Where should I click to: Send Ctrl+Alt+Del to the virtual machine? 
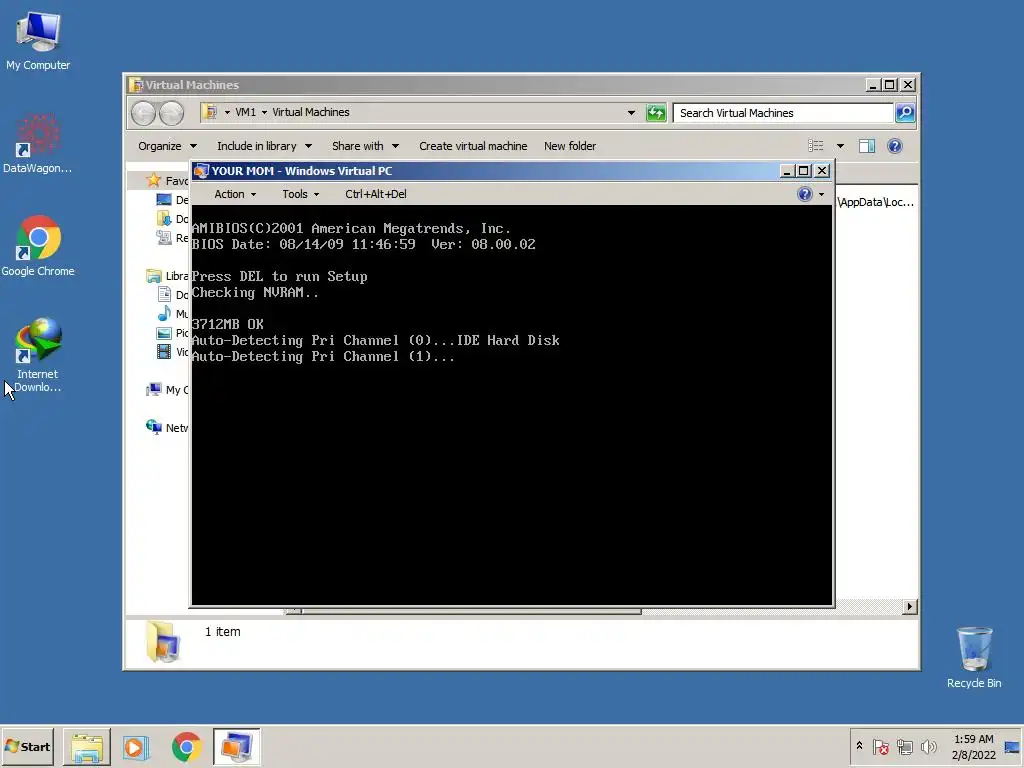click(x=376, y=194)
